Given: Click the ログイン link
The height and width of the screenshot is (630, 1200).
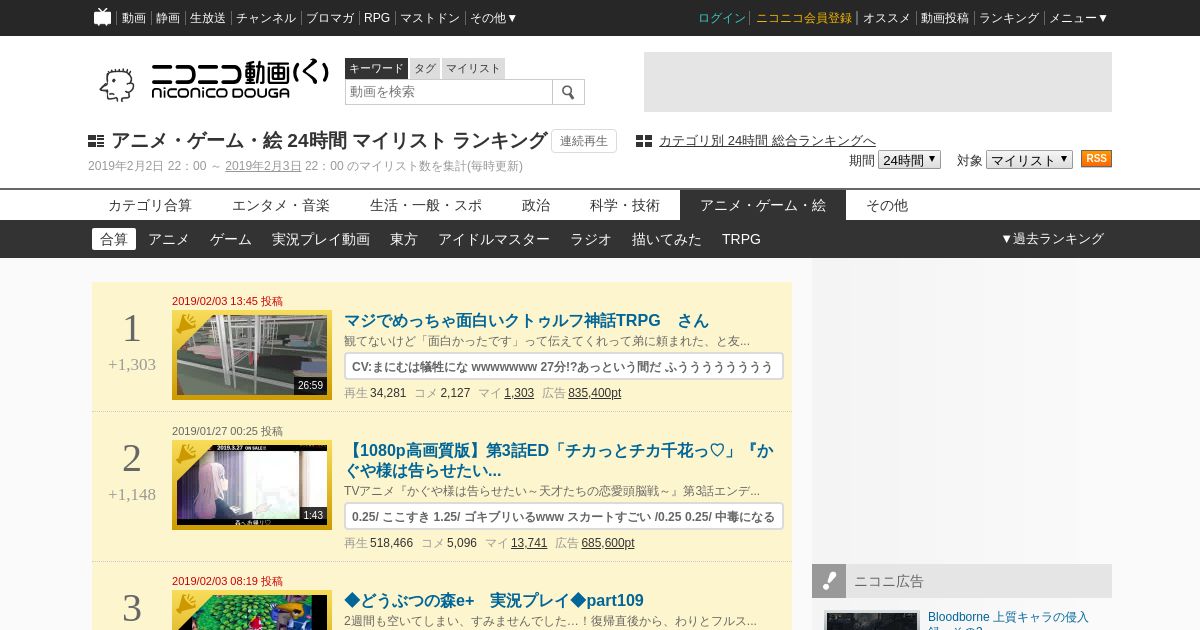Looking at the screenshot, I should [x=722, y=18].
